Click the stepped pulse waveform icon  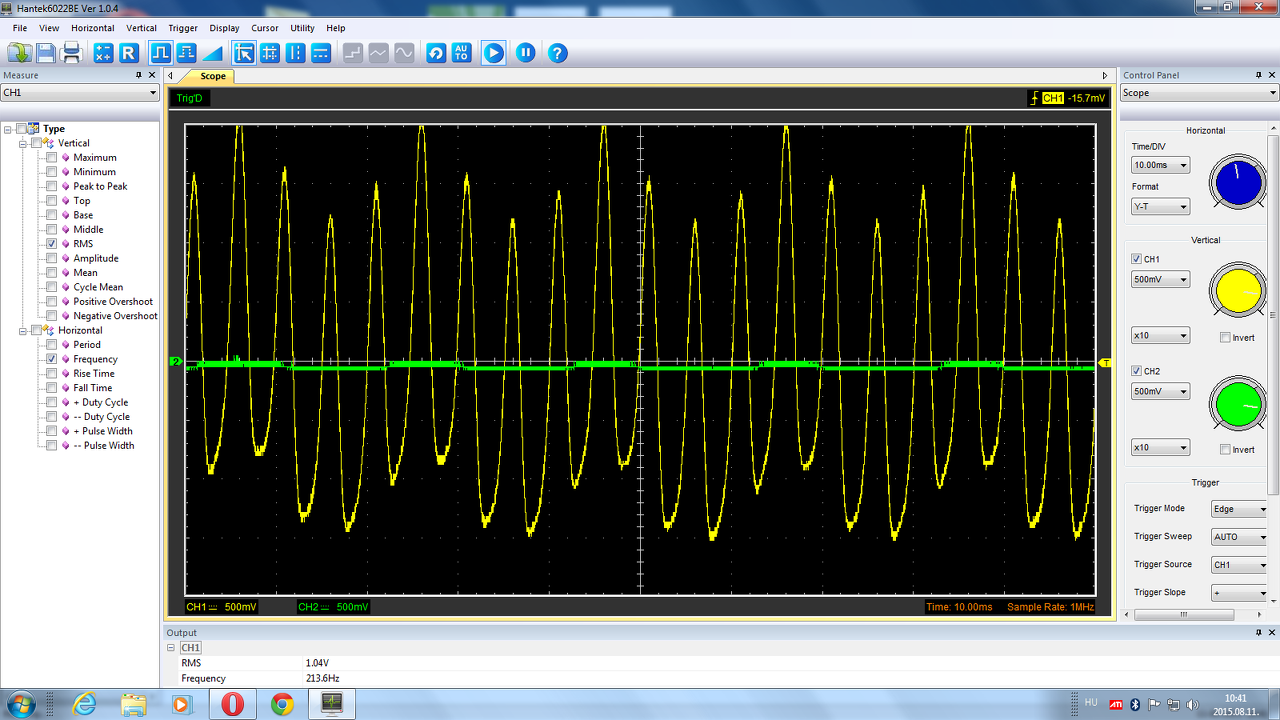(x=187, y=53)
